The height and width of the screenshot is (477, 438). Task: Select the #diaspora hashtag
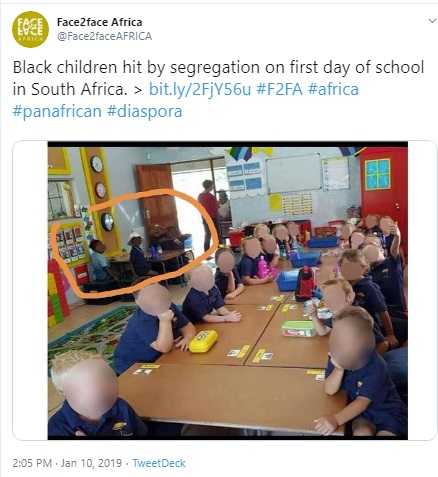[x=145, y=111]
